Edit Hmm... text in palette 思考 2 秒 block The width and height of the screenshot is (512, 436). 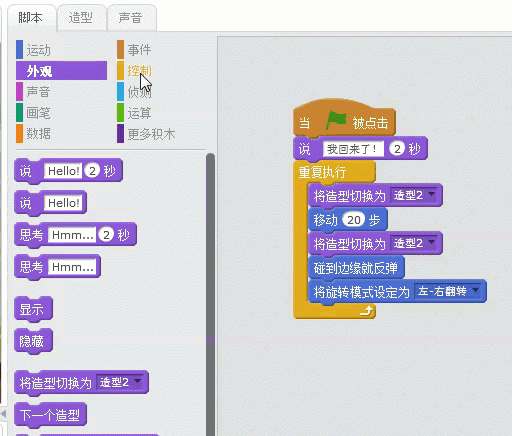pyautogui.click(x=72, y=235)
